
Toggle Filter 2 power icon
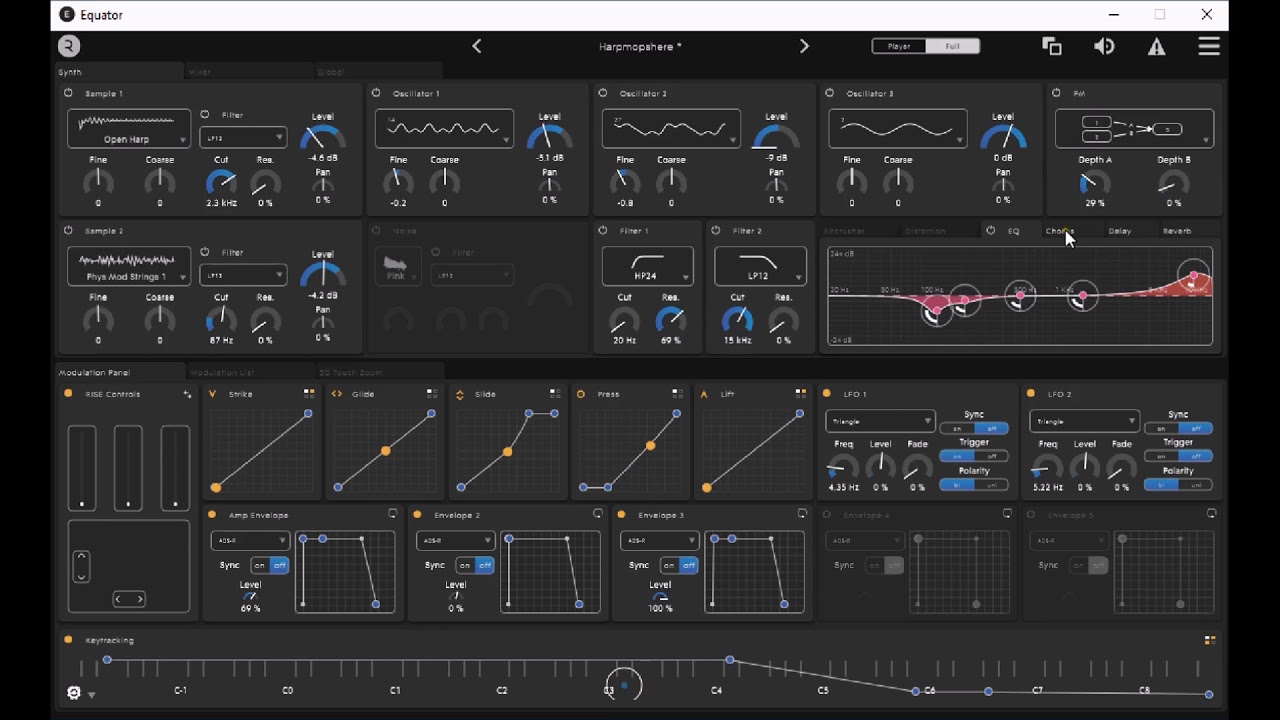(716, 230)
